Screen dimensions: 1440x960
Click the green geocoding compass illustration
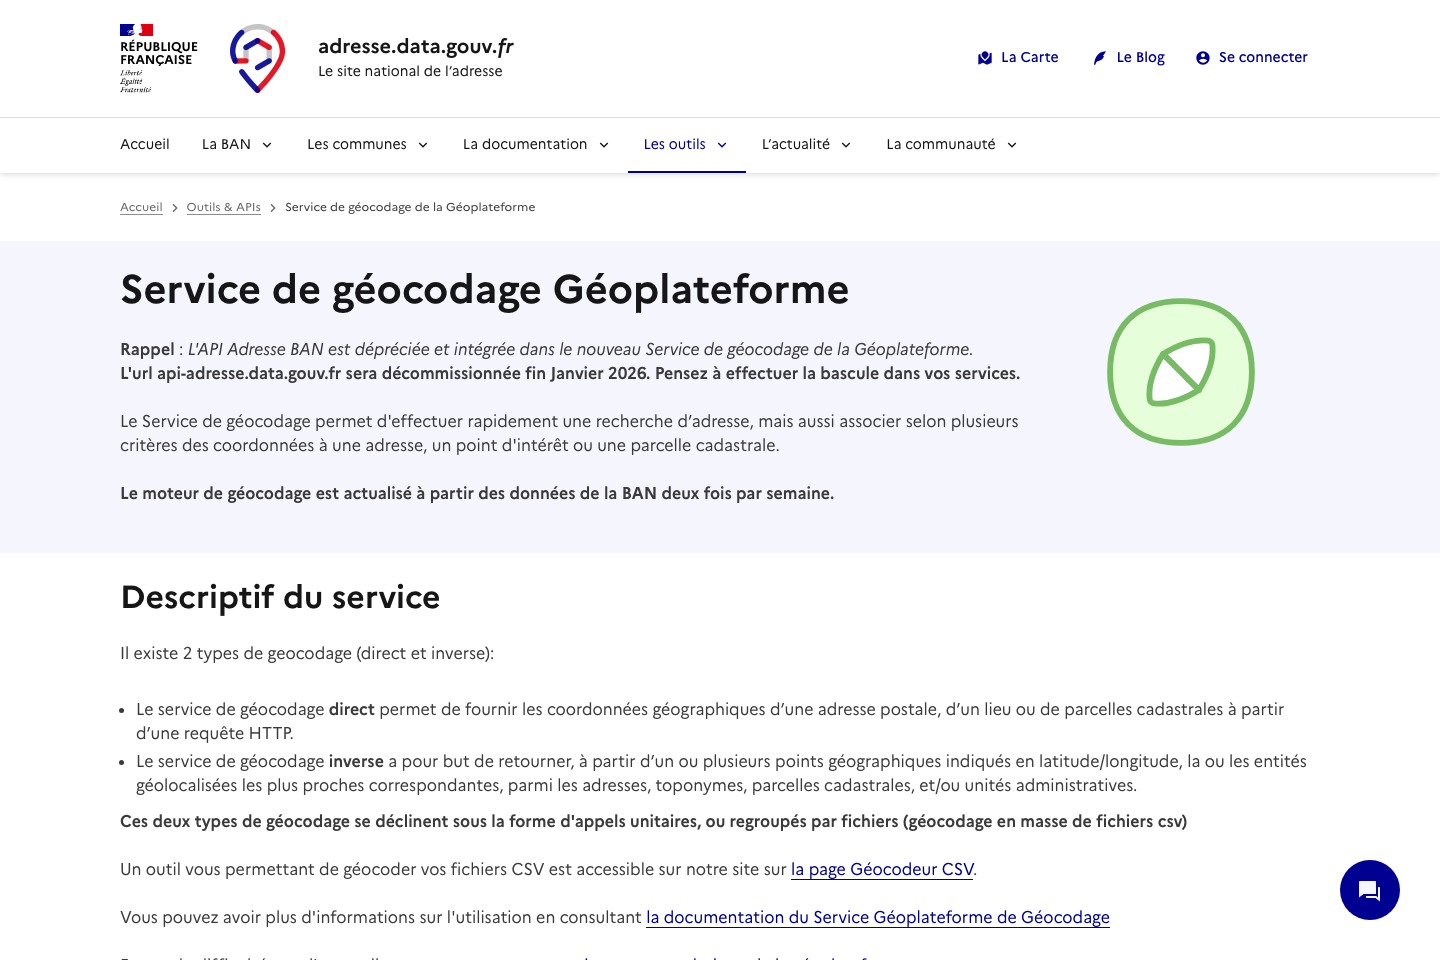point(1181,372)
